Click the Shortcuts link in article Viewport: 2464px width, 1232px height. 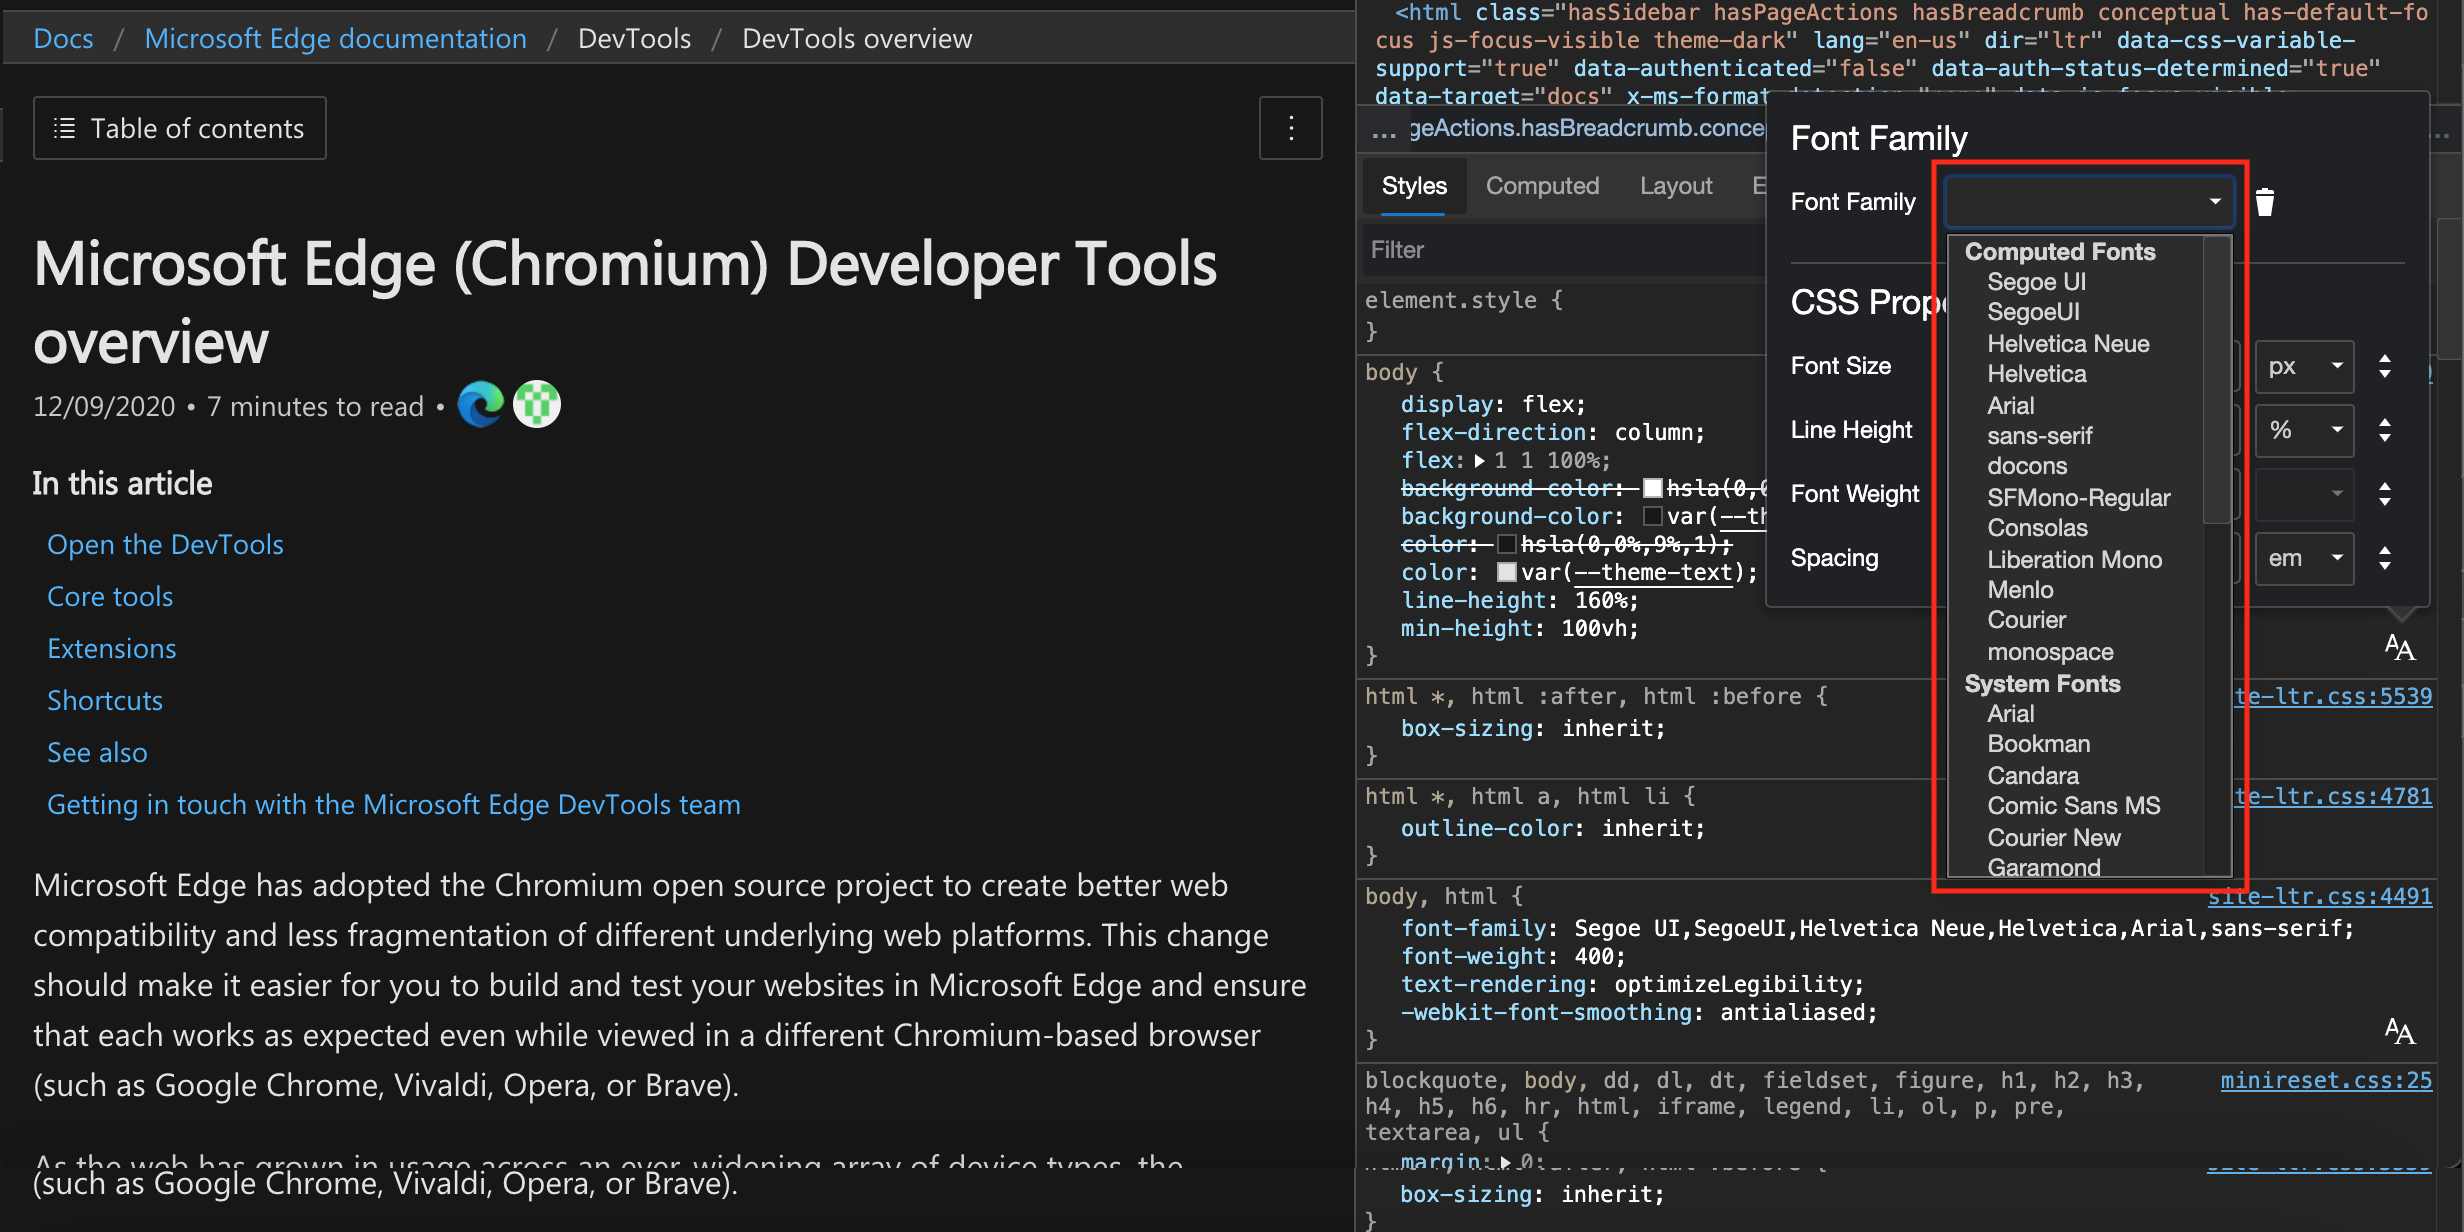pyautogui.click(x=105, y=699)
